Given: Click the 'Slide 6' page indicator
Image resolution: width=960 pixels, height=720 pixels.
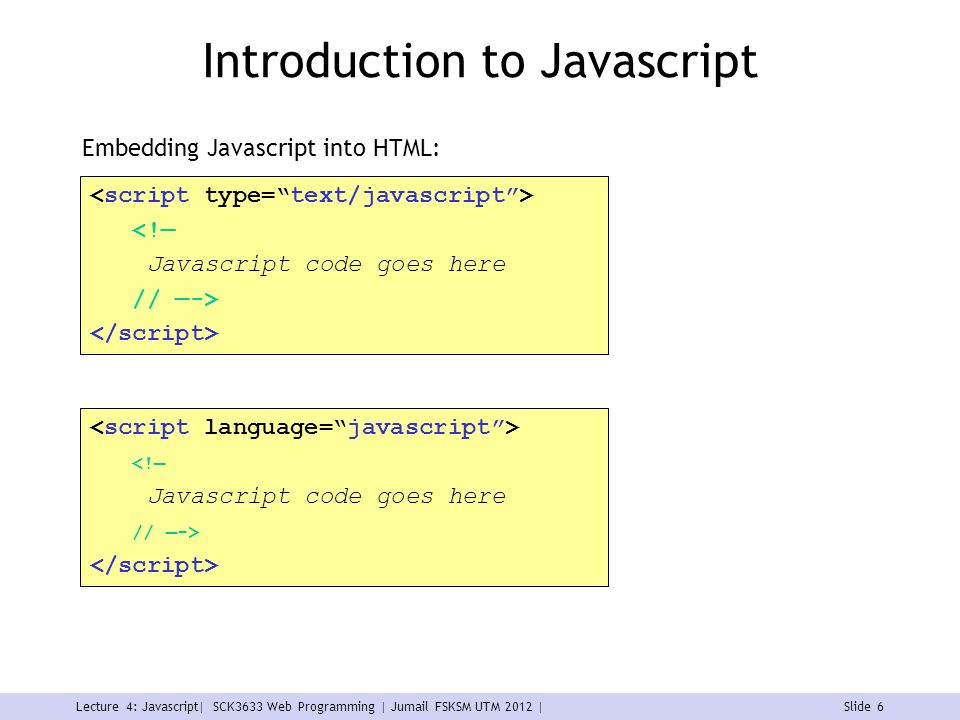Looking at the screenshot, I should coord(863,707).
